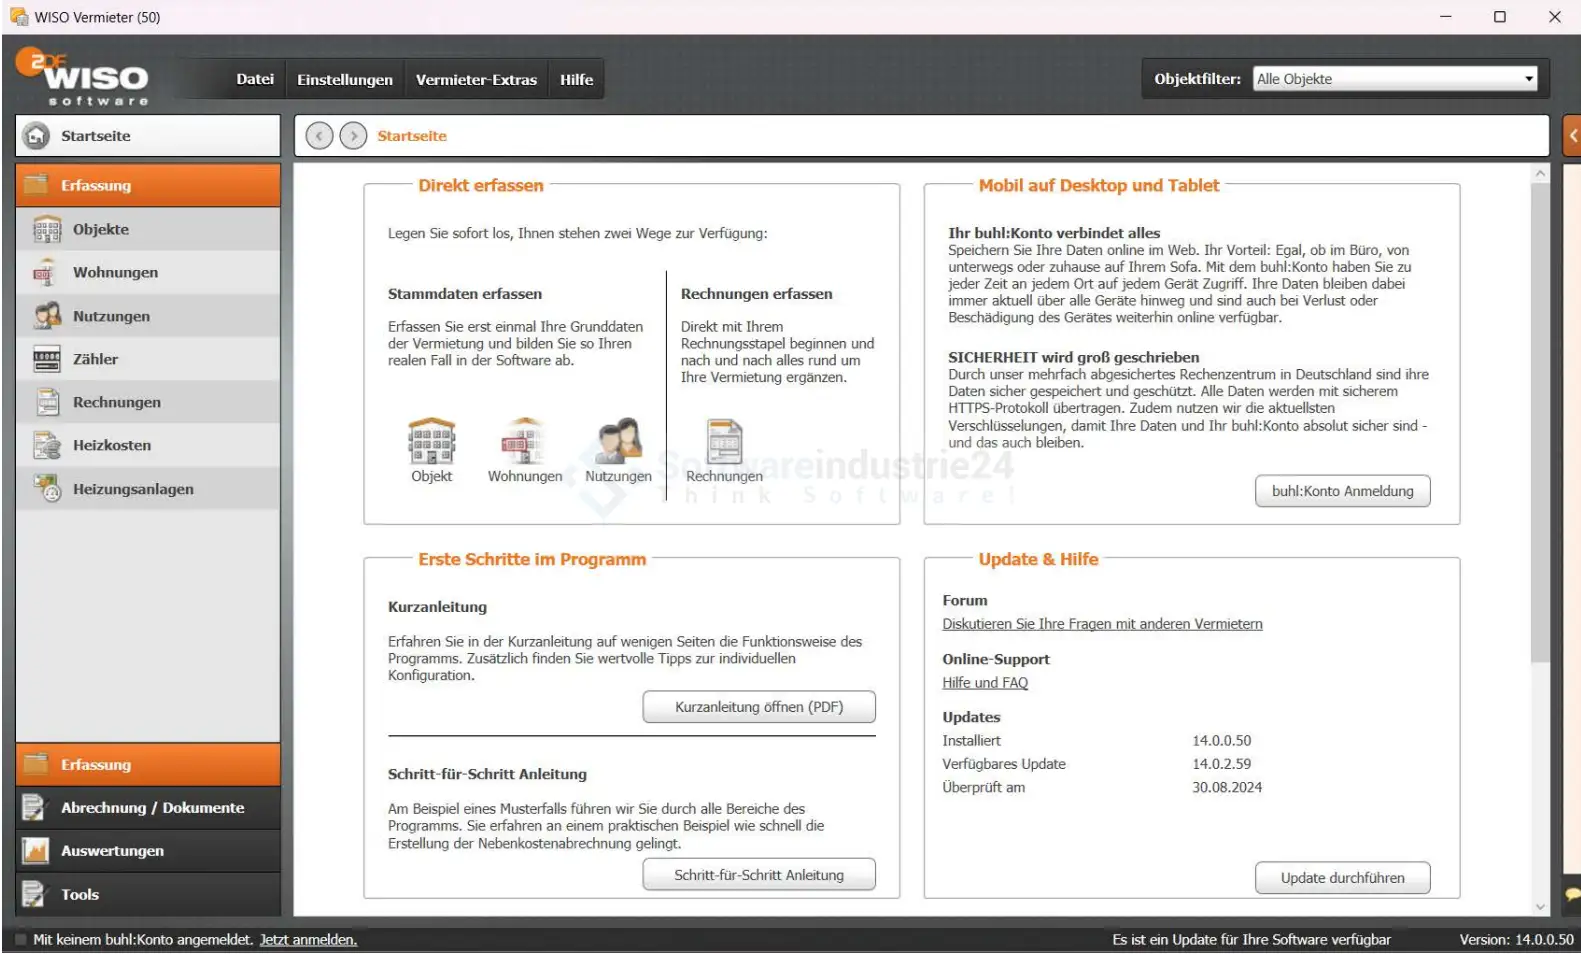Click the Rechnungen document icon under Rechnungen erfassen
This screenshot has width=1581, height=954.
(724, 442)
